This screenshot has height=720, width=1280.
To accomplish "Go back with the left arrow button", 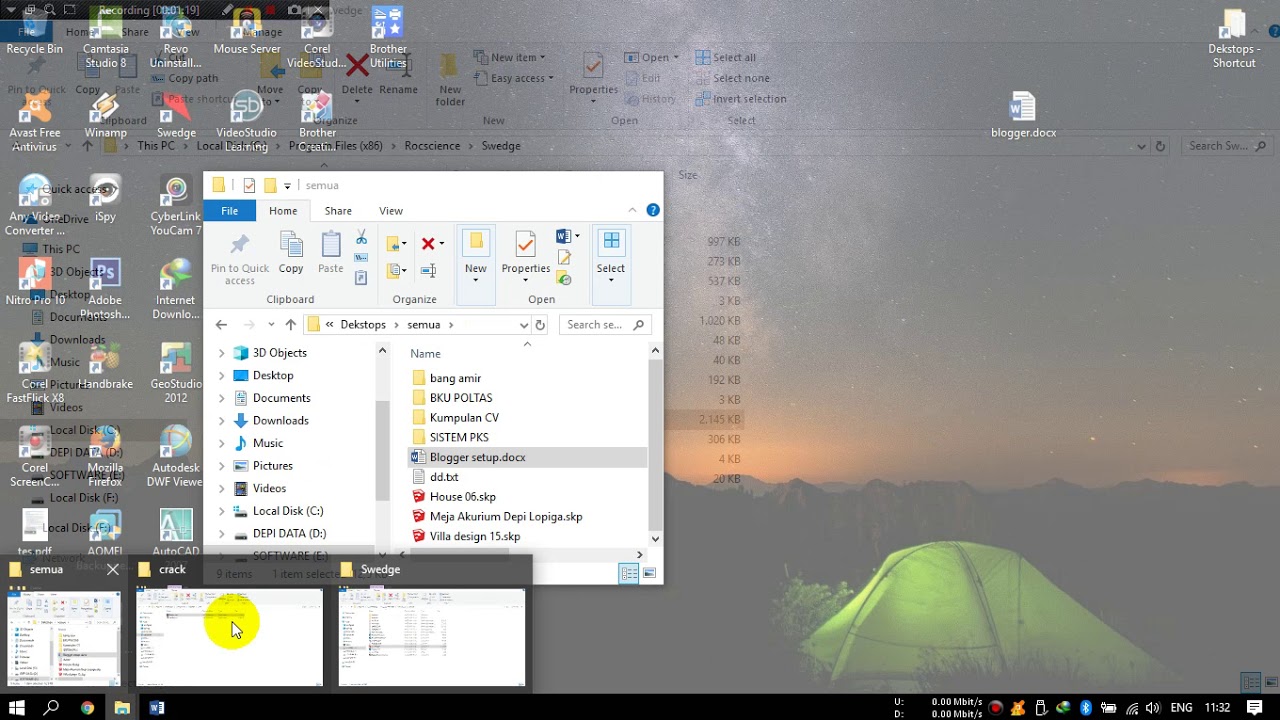I will [222, 325].
